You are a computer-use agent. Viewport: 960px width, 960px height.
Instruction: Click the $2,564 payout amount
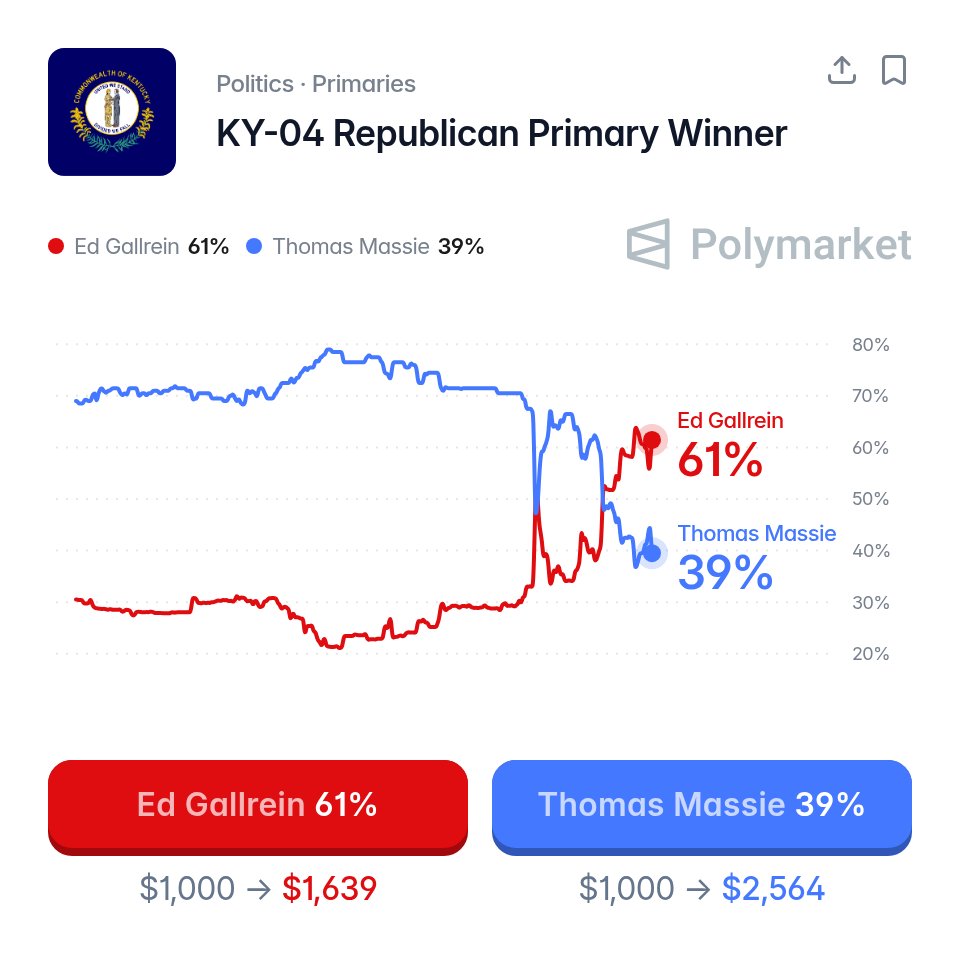click(773, 888)
